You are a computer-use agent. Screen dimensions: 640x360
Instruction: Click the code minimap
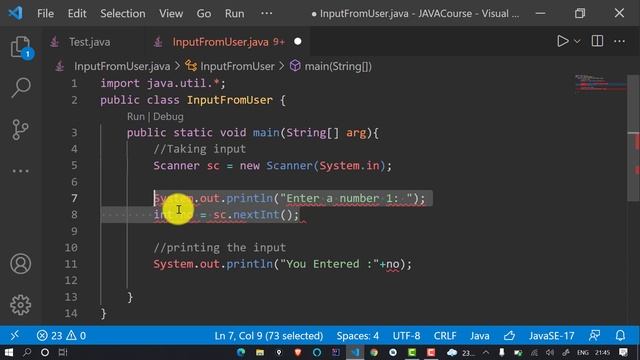(600, 84)
